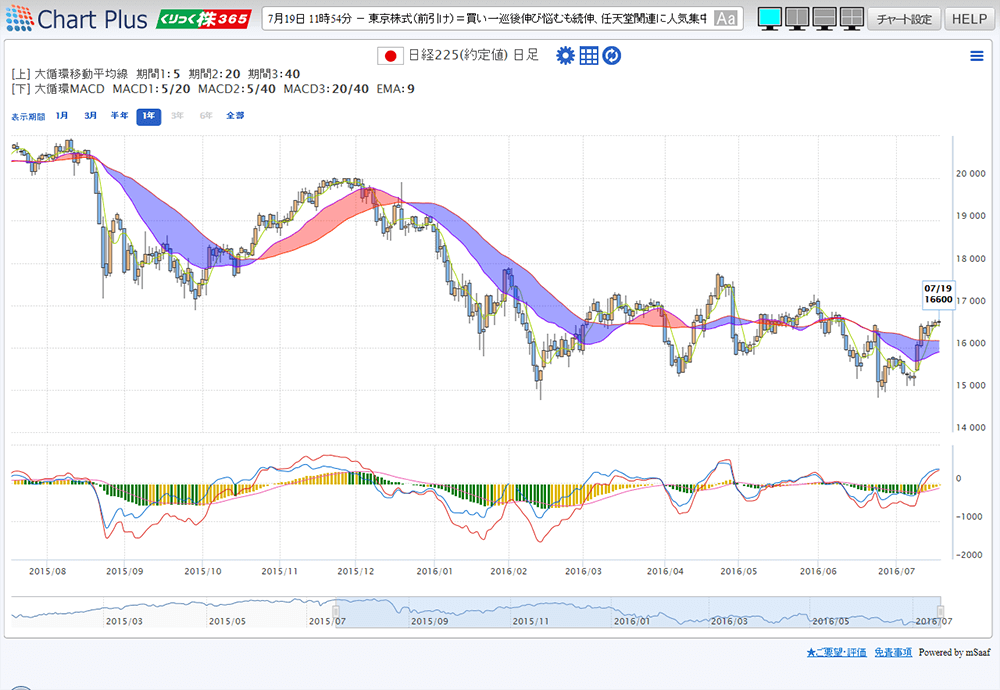The image size is (1000, 690).
Task: Open indicator settings with the gear icon
Action: coord(565,56)
